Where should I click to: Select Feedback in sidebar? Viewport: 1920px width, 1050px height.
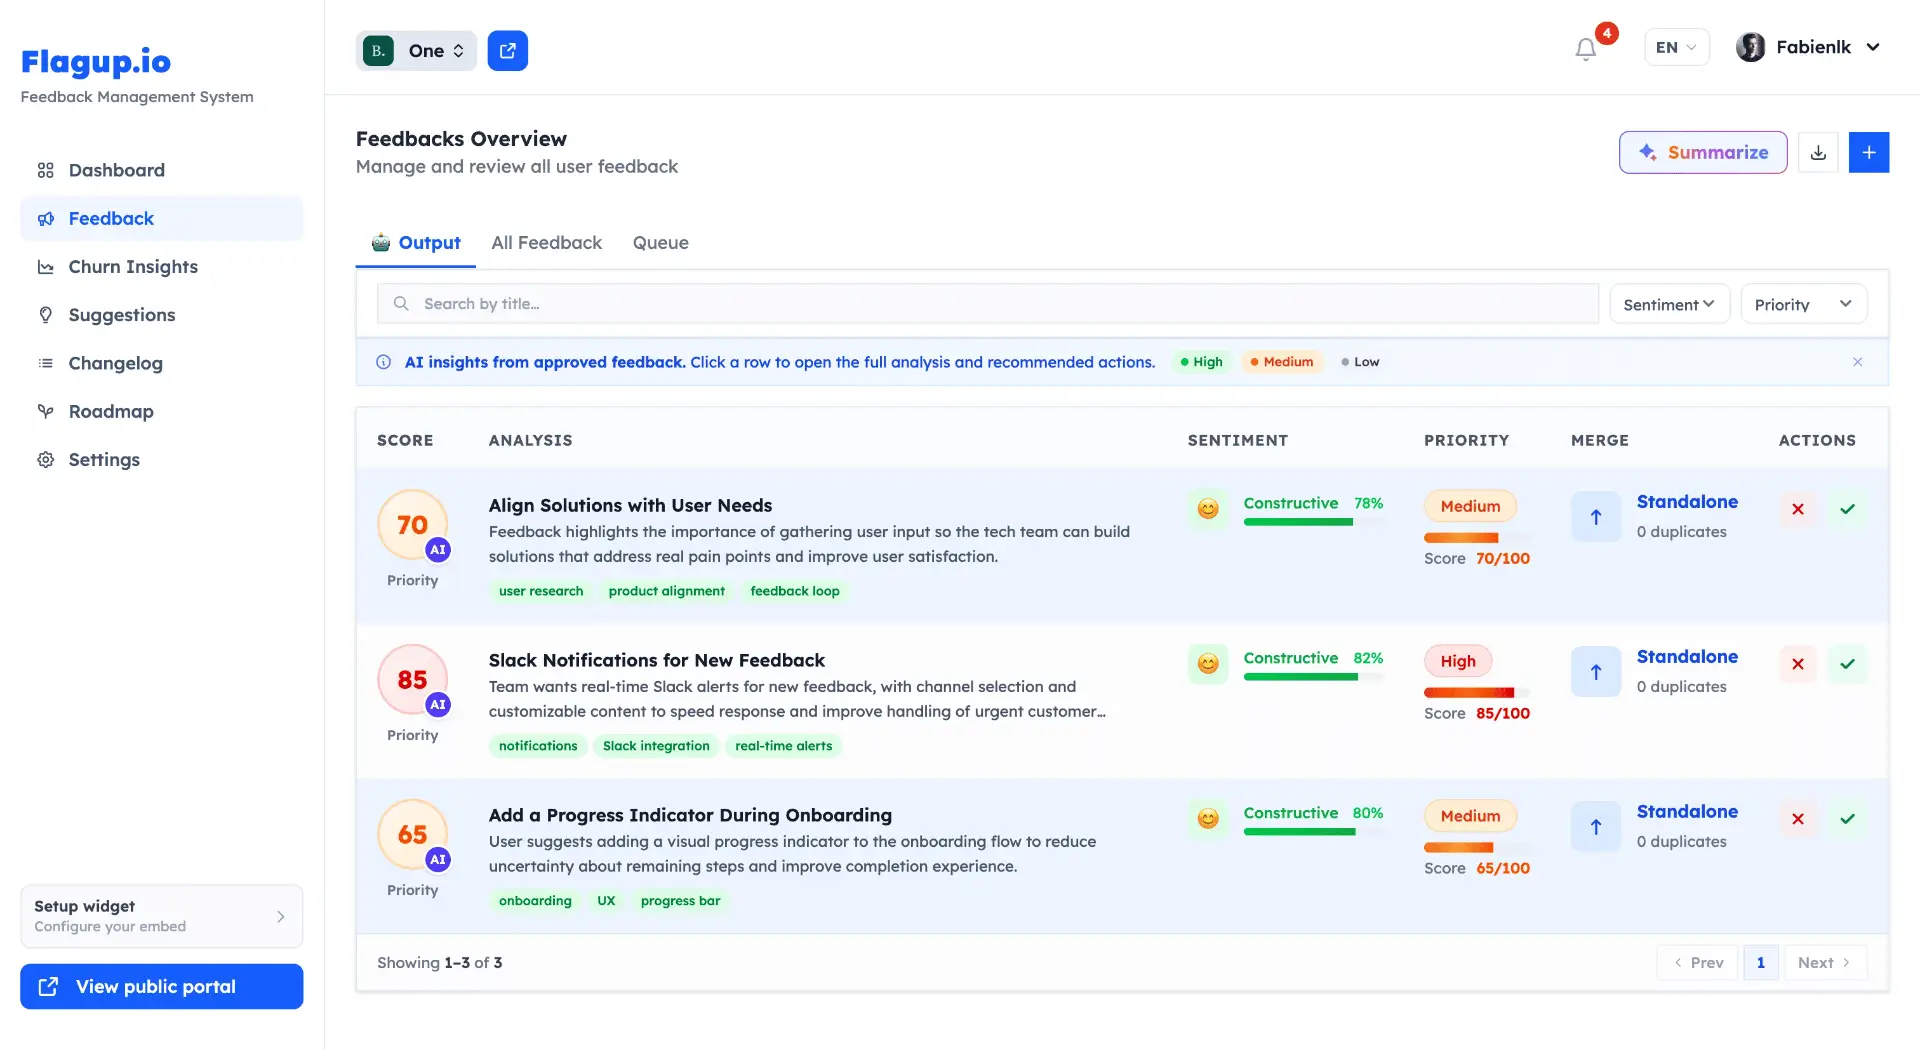pyautogui.click(x=161, y=218)
